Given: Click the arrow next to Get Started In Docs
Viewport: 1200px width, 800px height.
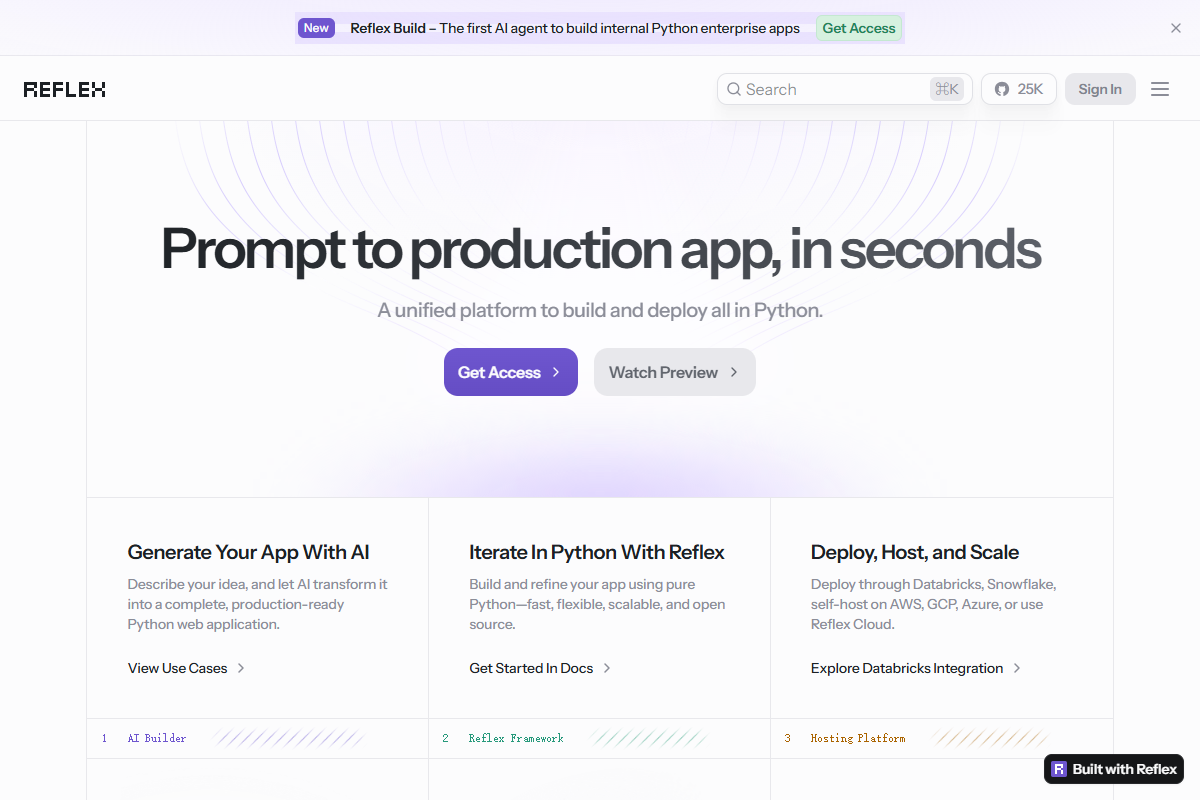Looking at the screenshot, I should (x=607, y=668).
